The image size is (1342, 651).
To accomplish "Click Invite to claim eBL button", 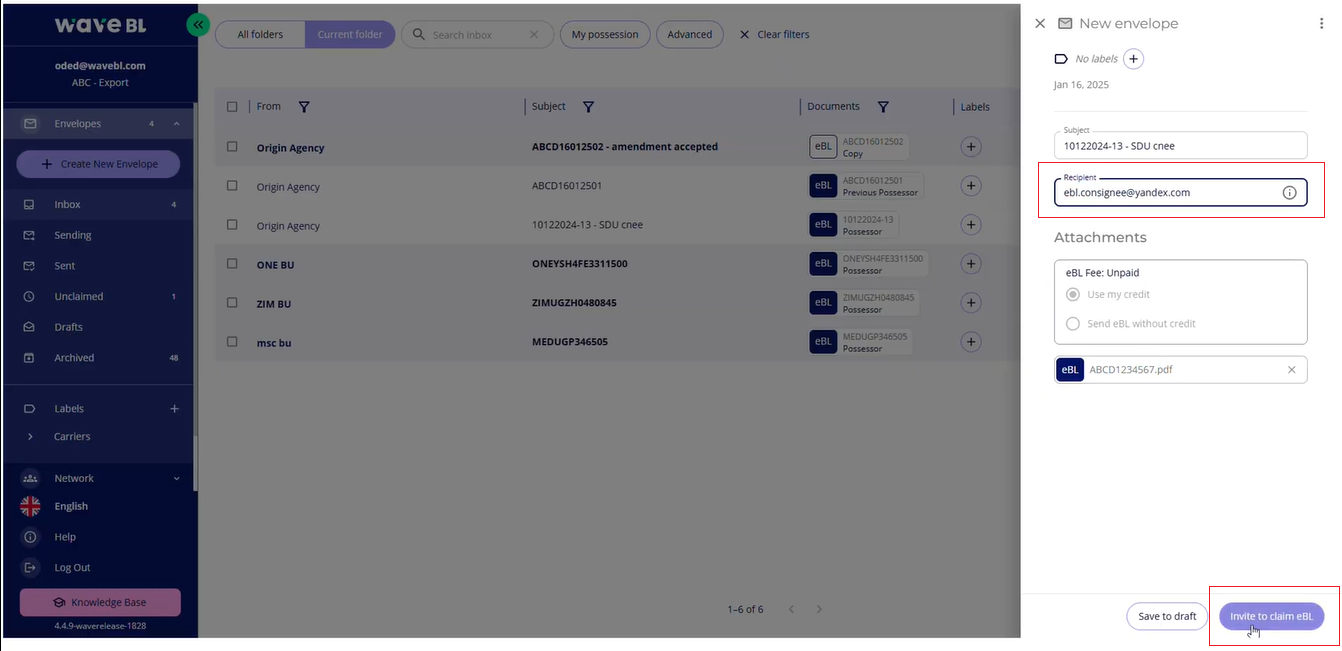I will point(1271,616).
